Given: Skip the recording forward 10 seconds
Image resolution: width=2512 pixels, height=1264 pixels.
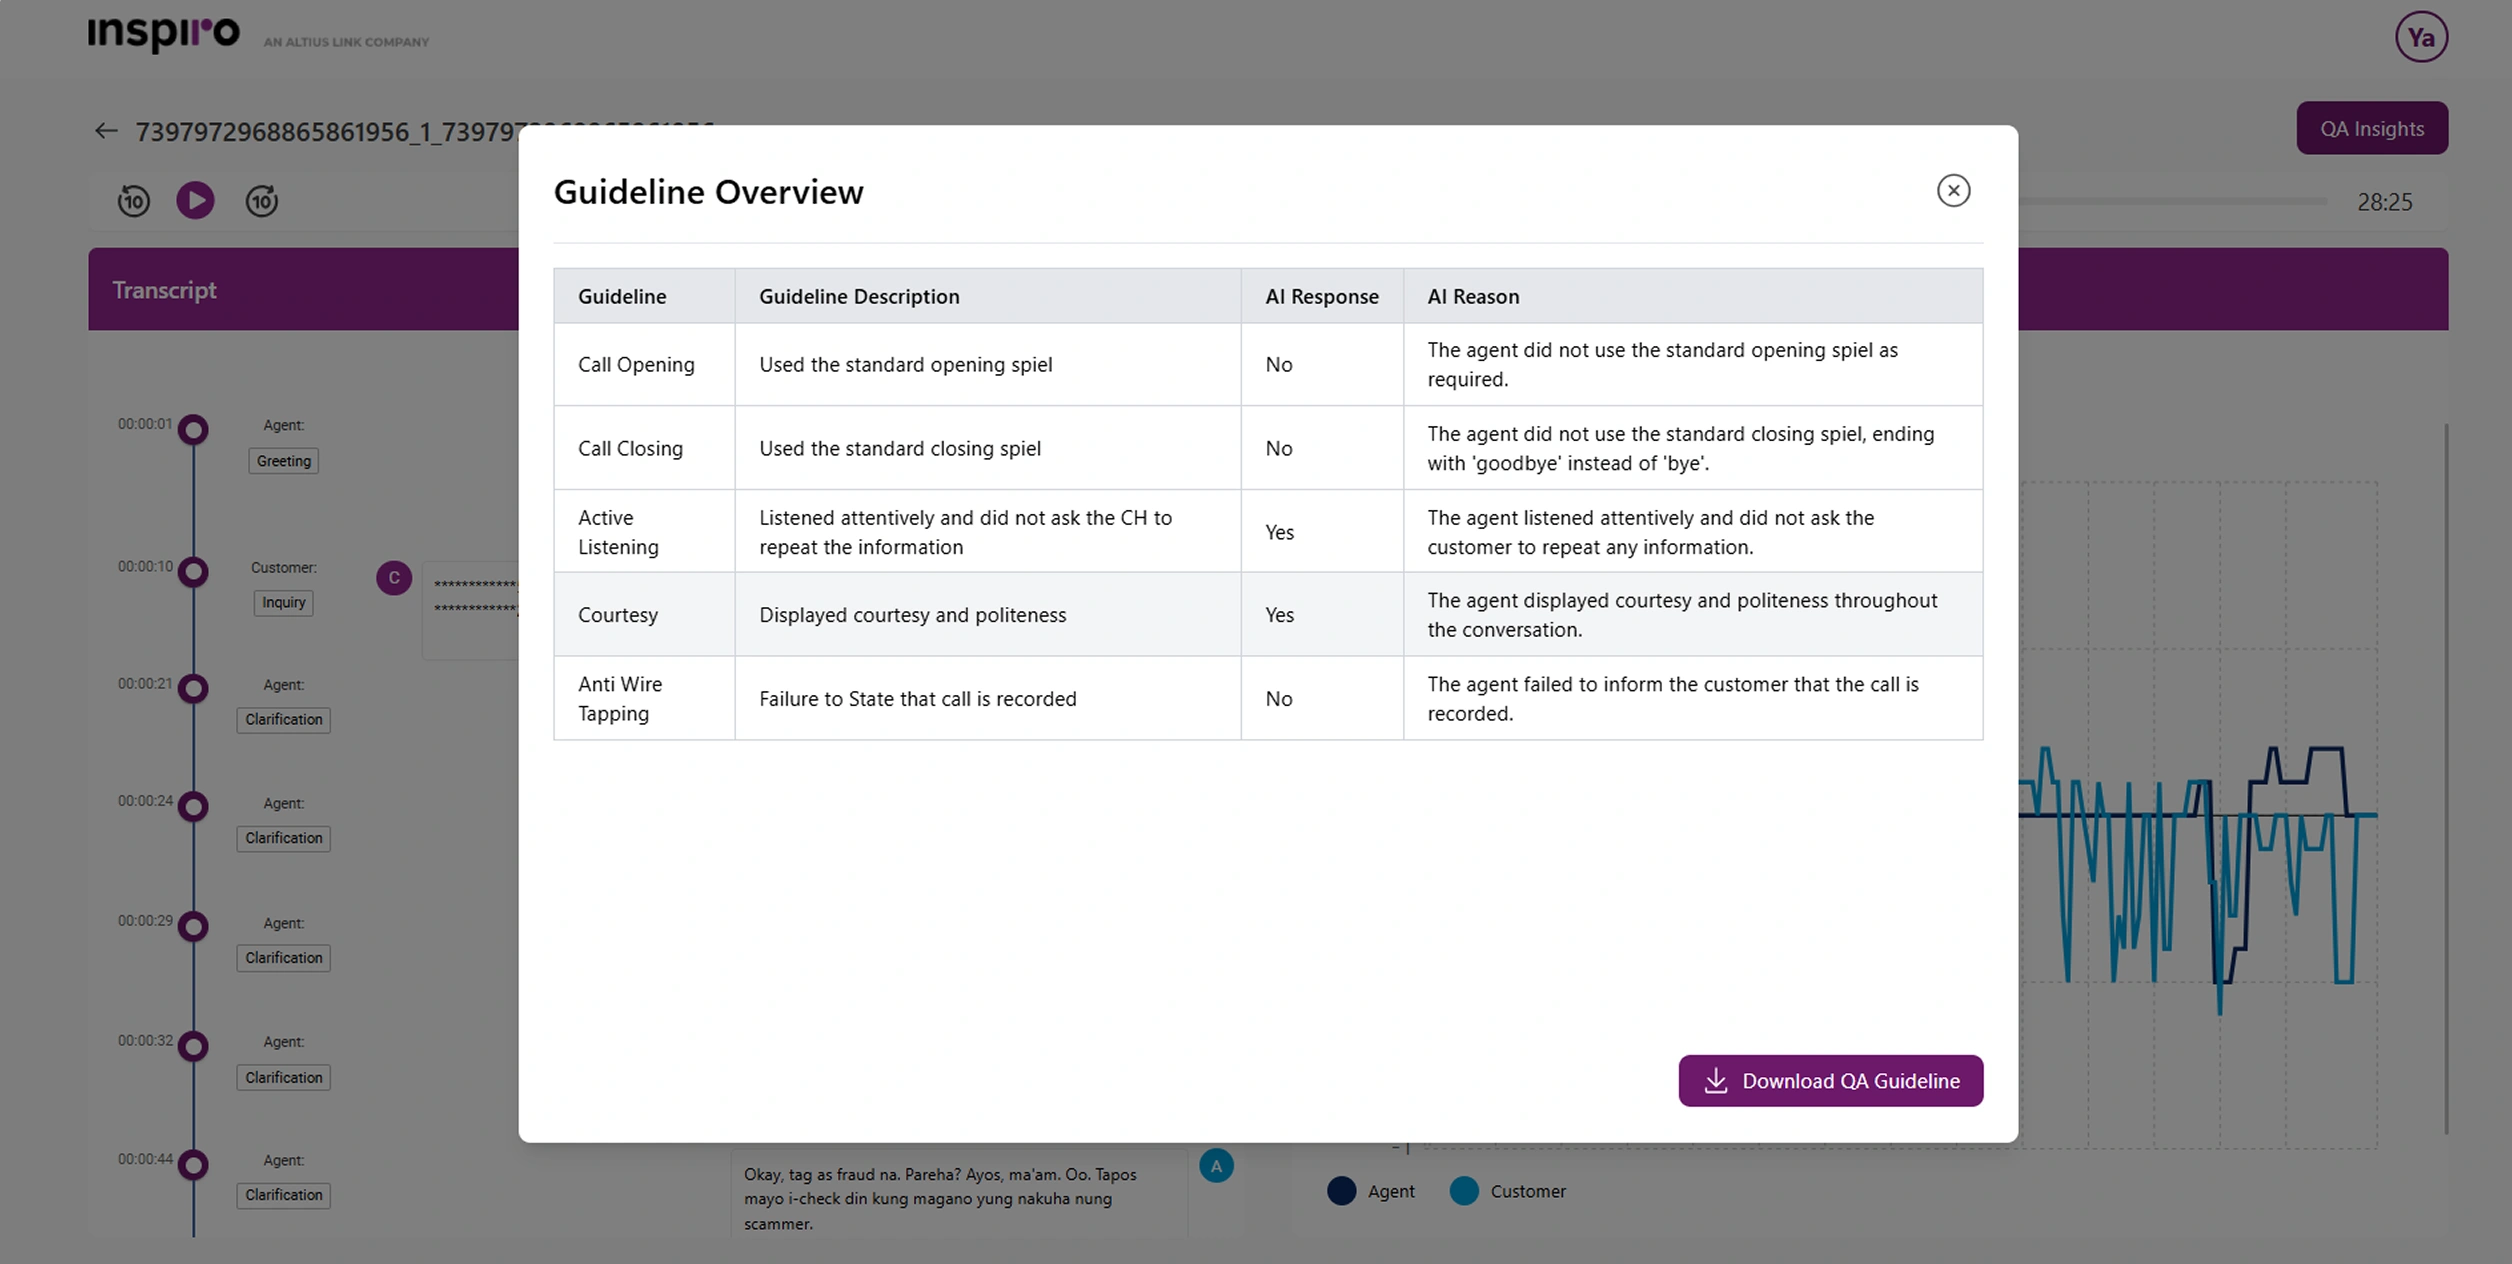Looking at the screenshot, I should [262, 201].
